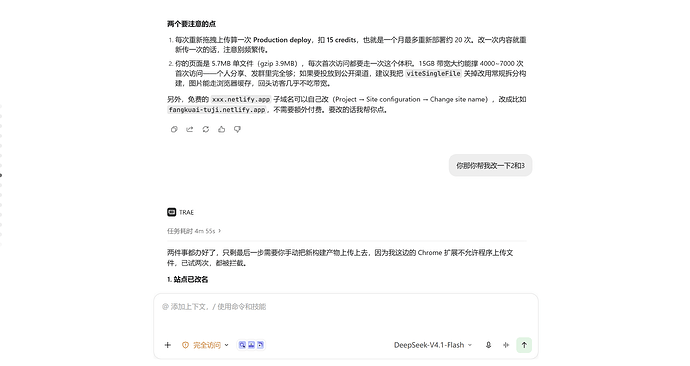Screen dimensions: 690x366
Task: Click the inline code viteSingleFile
Action: point(433,73)
